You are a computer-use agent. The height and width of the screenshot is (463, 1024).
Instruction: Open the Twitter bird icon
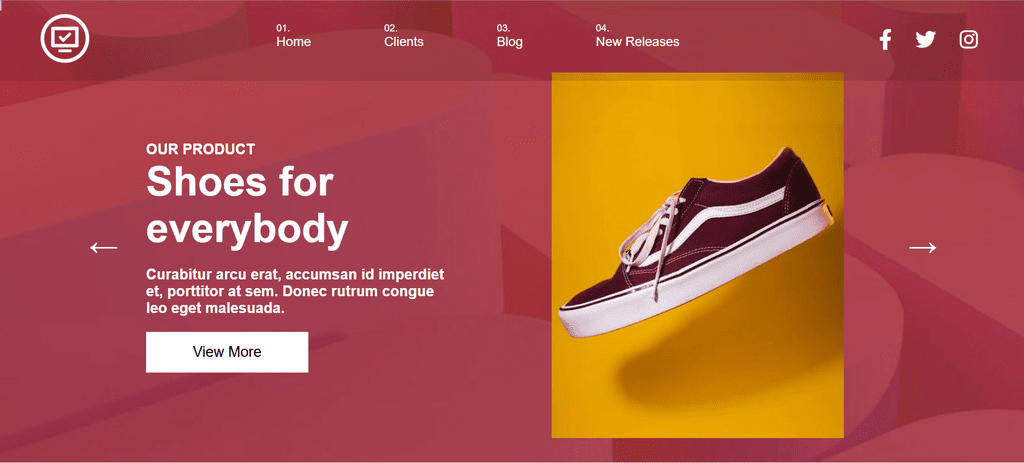pos(925,40)
